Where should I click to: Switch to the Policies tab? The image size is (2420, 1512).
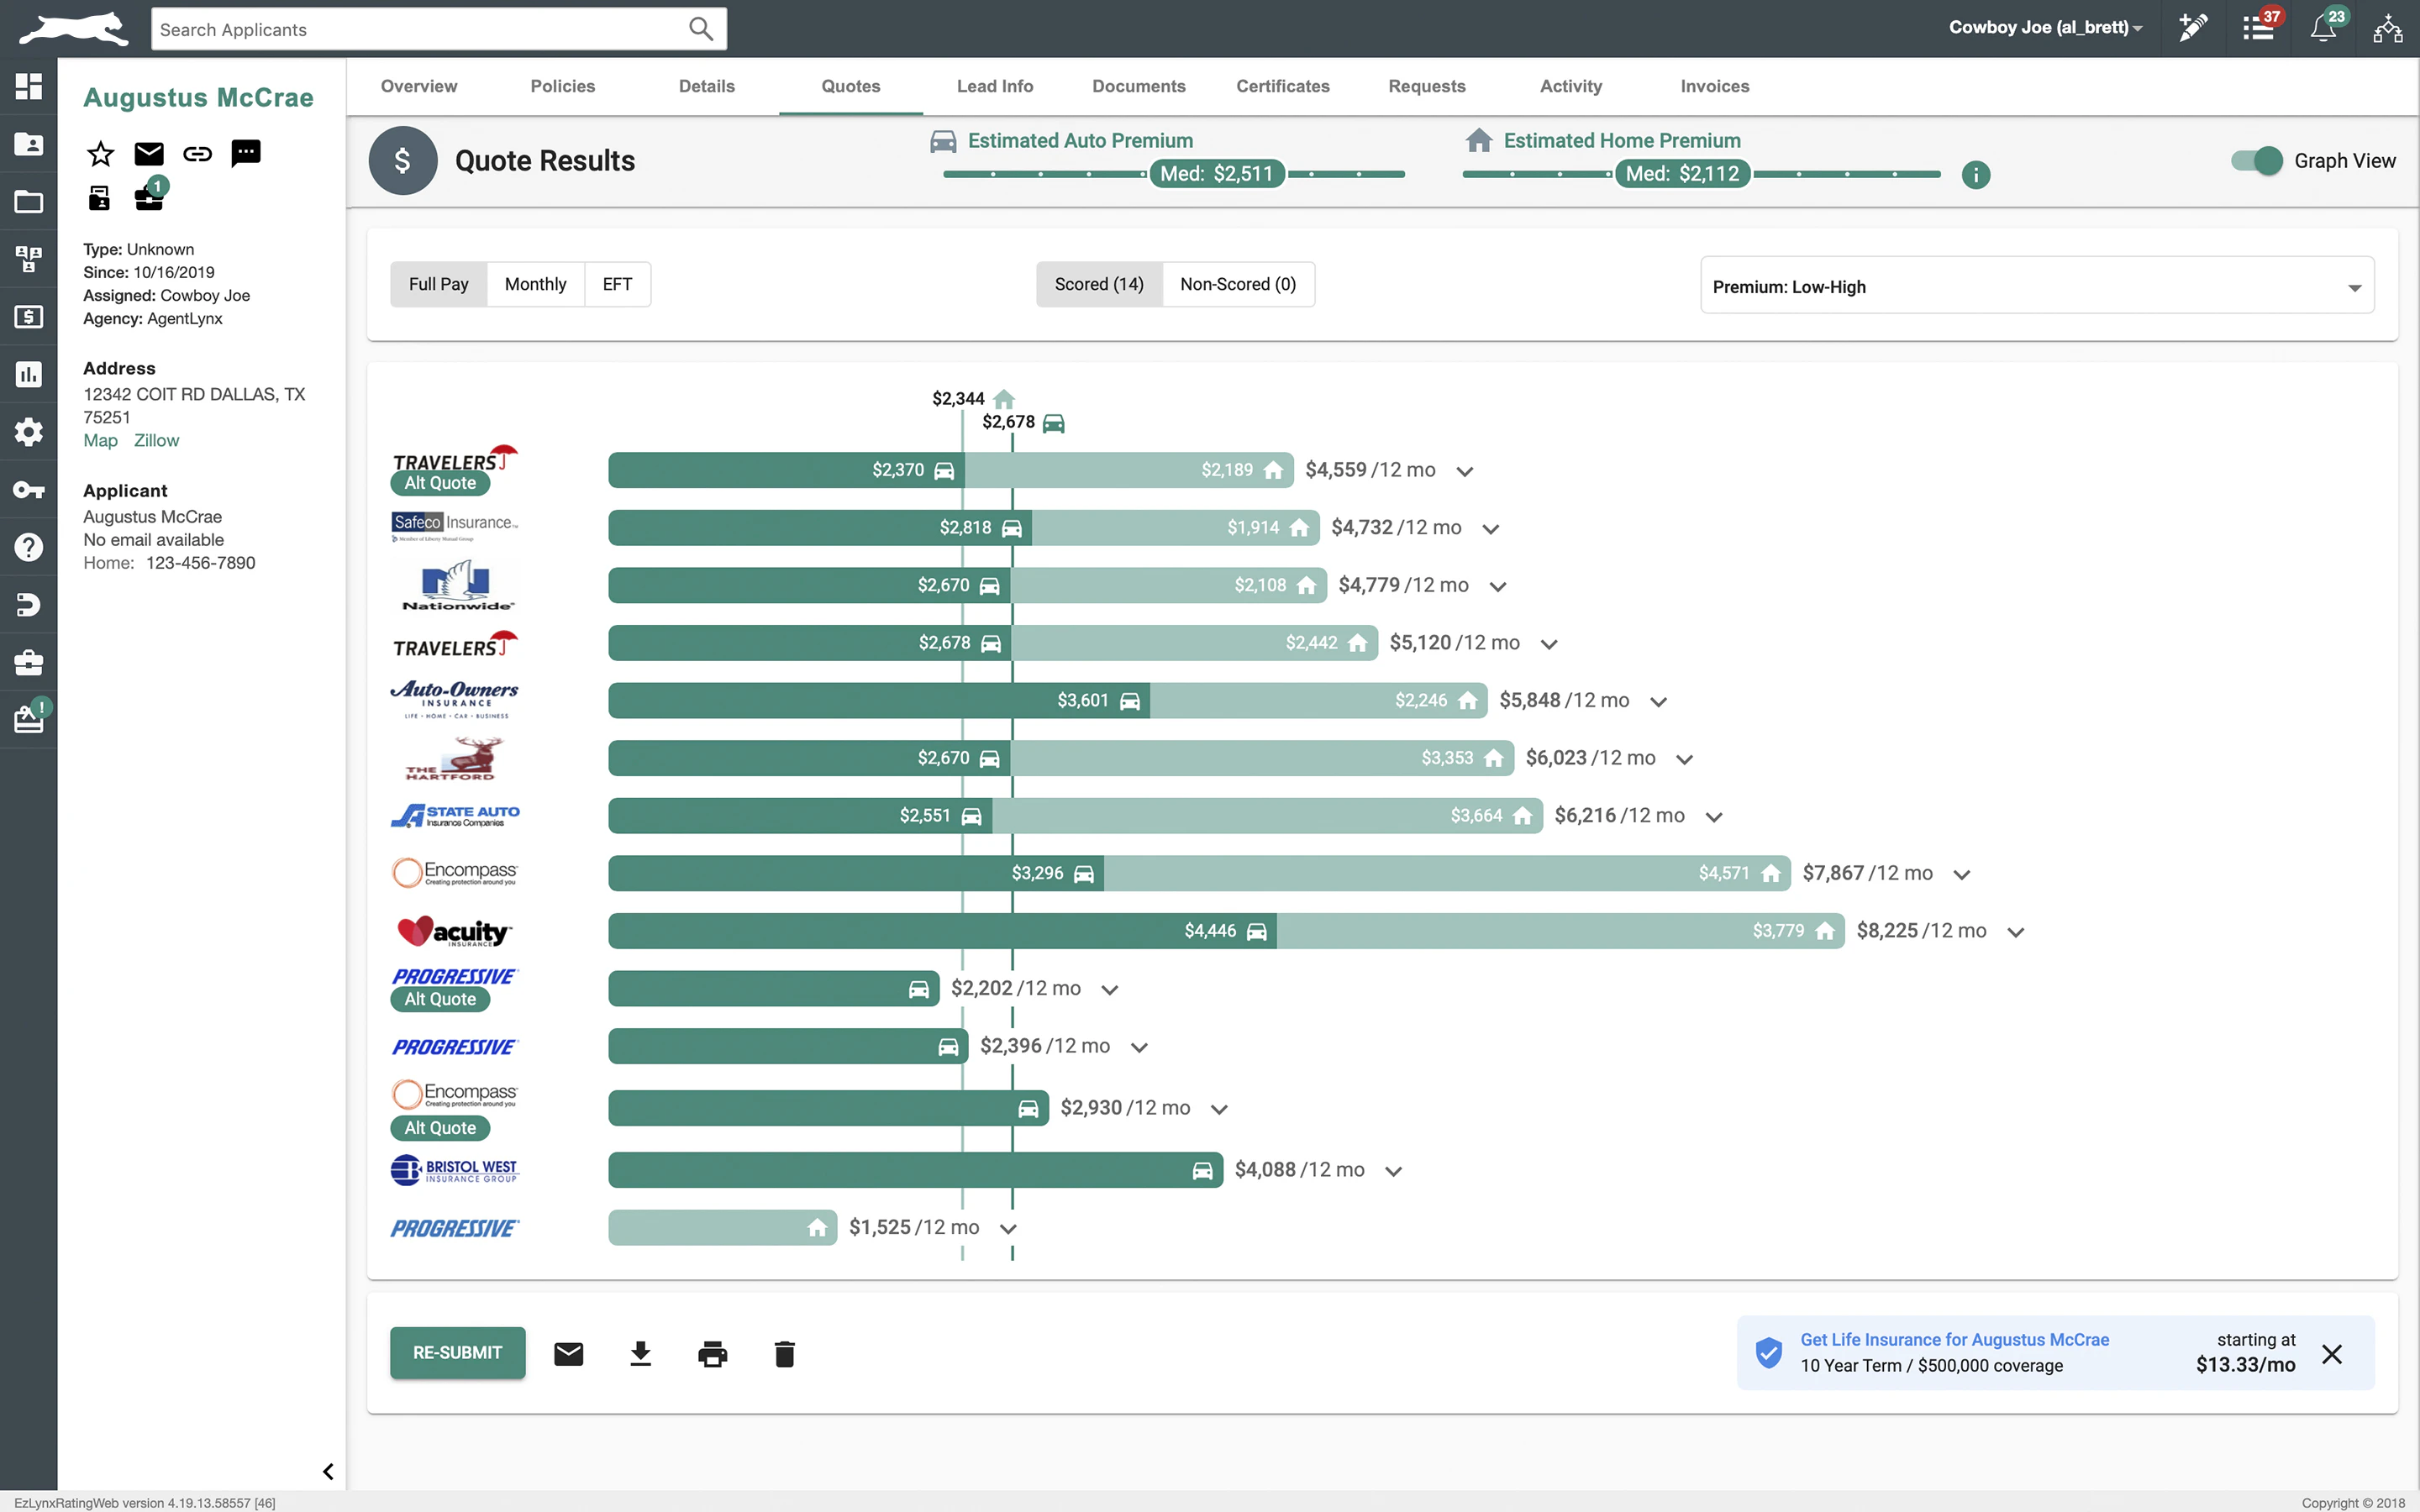click(562, 86)
